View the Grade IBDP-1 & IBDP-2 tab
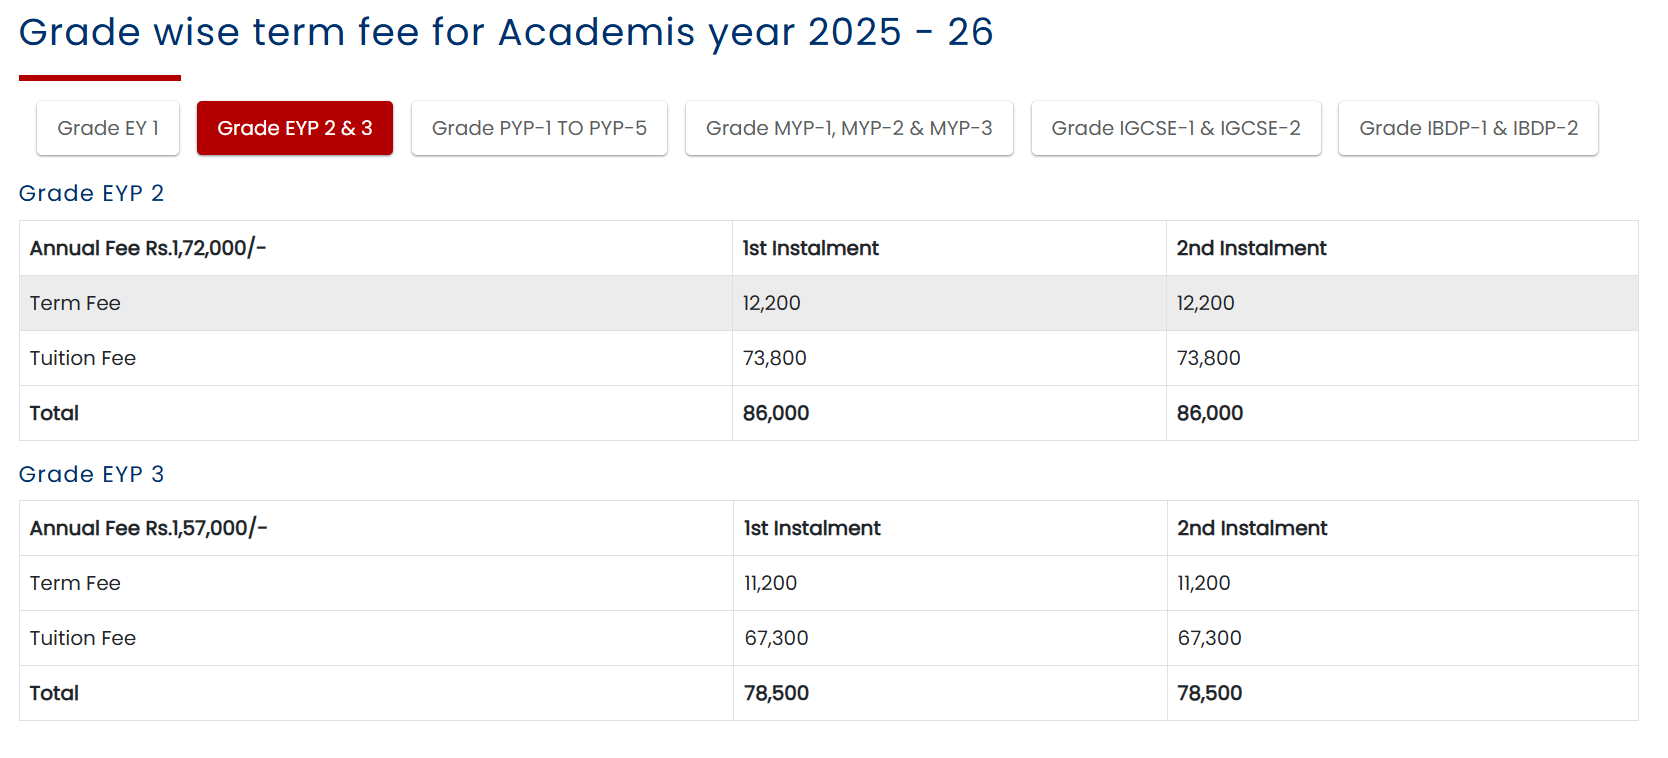 pos(1468,128)
